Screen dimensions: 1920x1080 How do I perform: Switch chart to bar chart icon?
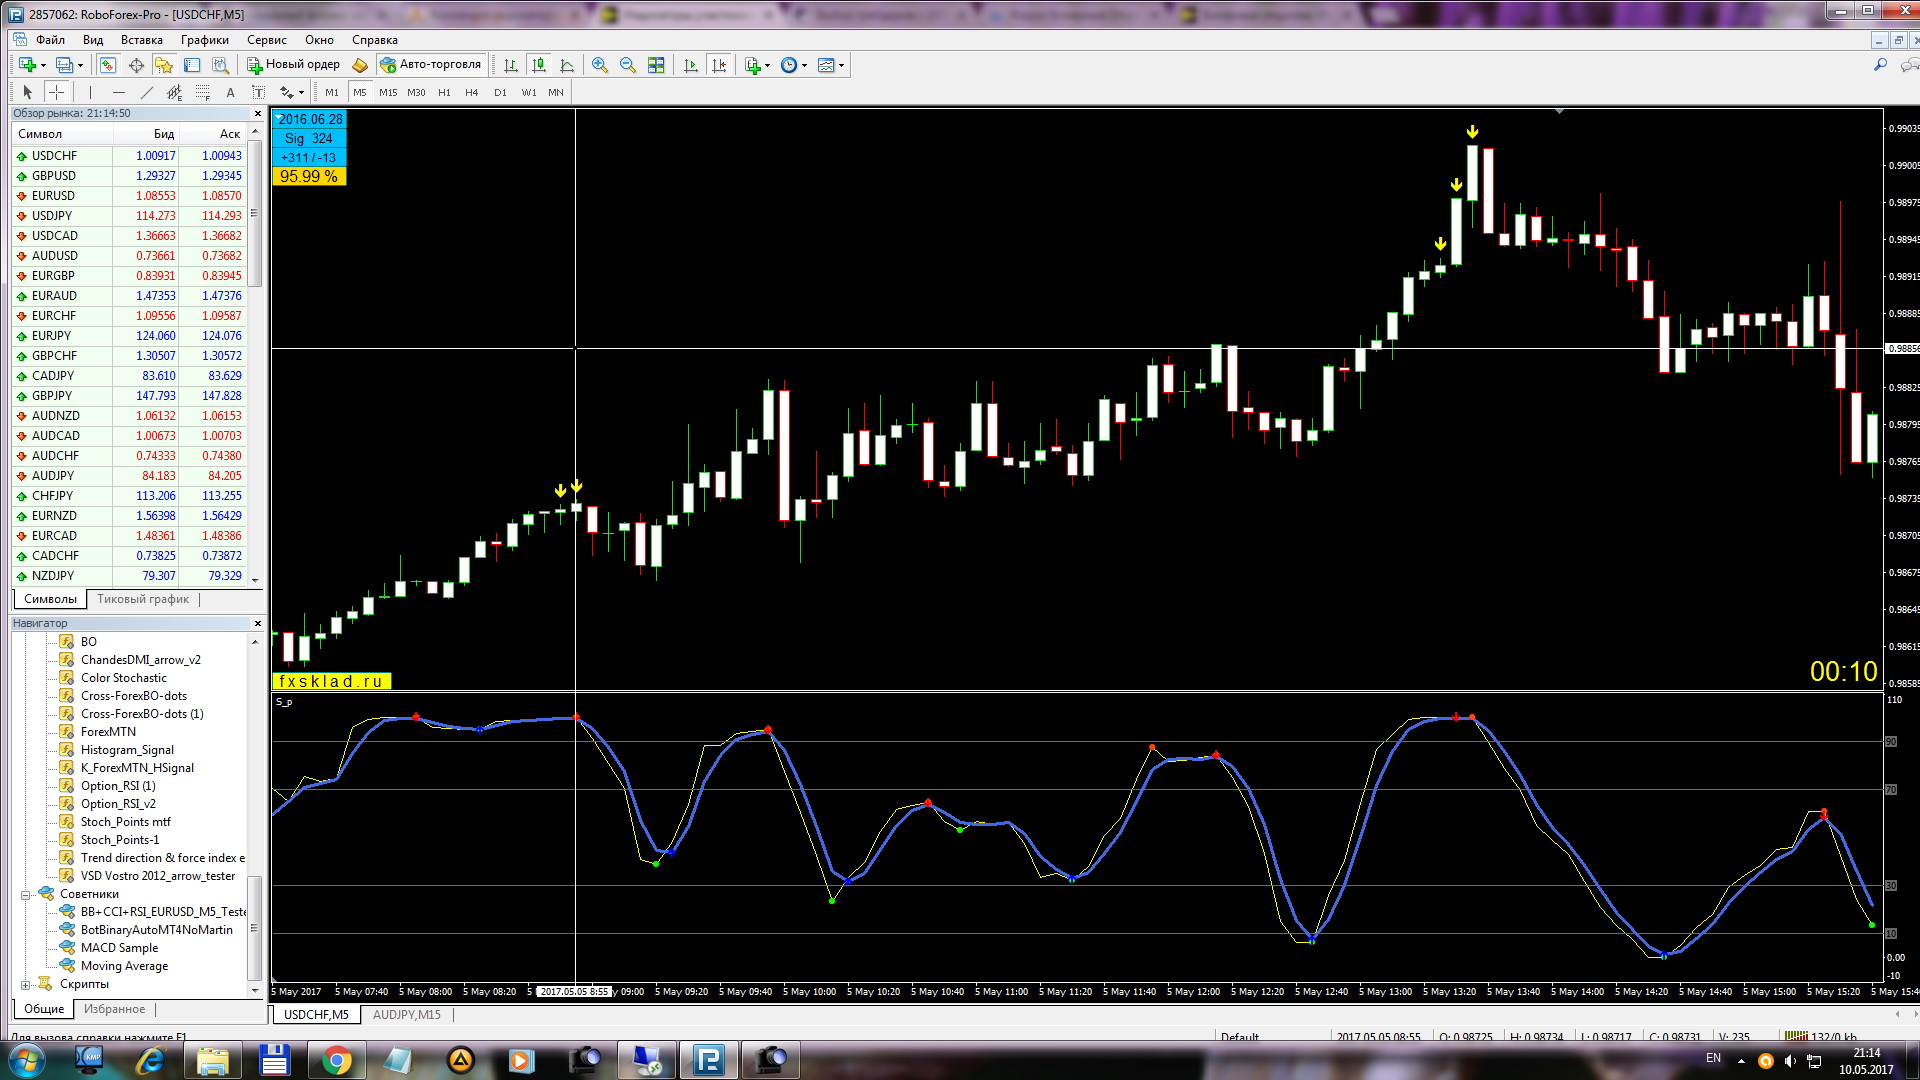pos(511,65)
